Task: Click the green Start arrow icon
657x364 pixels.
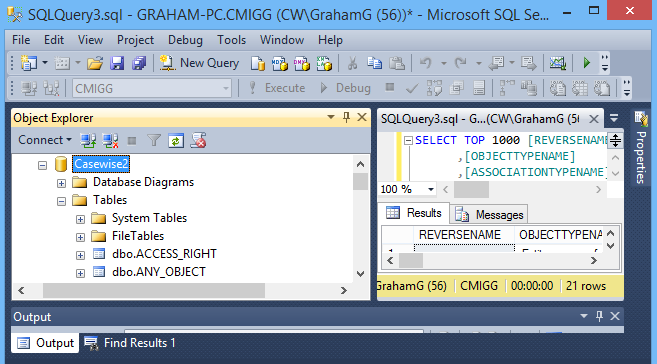Action: tap(587, 63)
